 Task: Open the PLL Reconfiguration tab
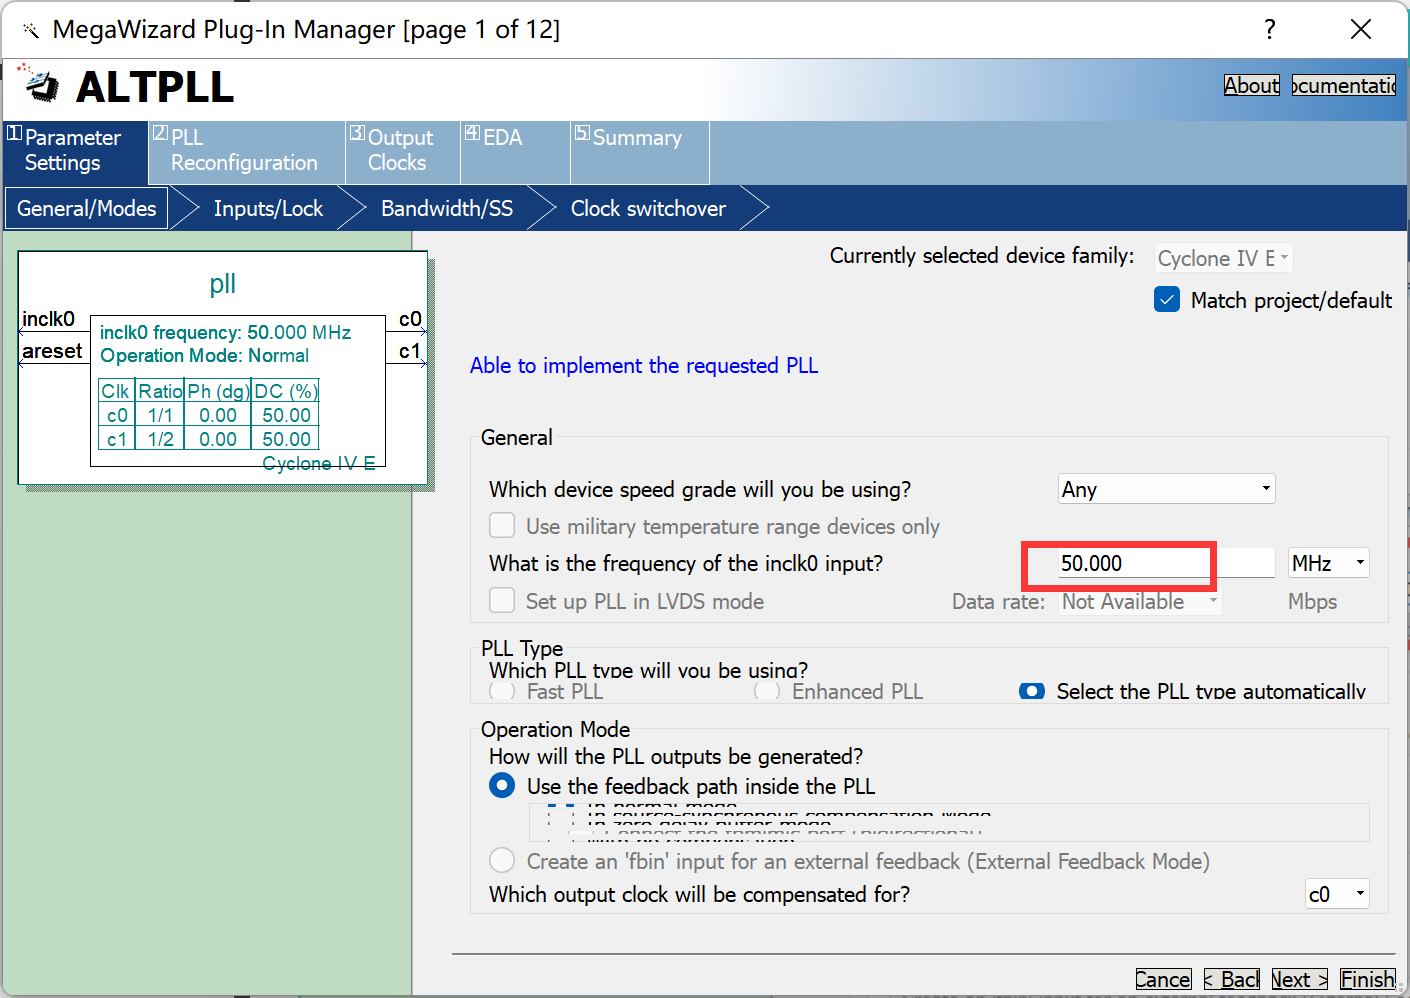tap(247, 152)
